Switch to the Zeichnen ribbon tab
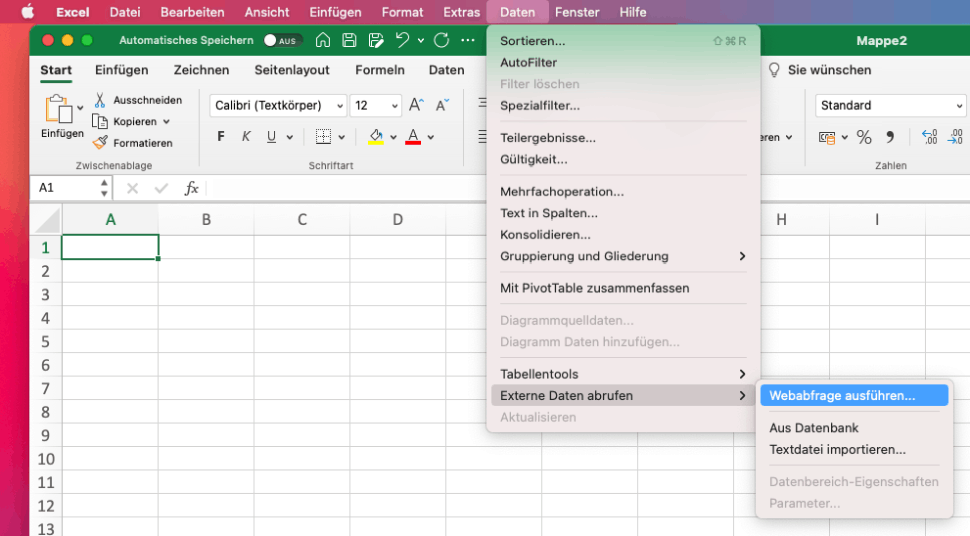This screenshot has width=970, height=536. click(201, 70)
